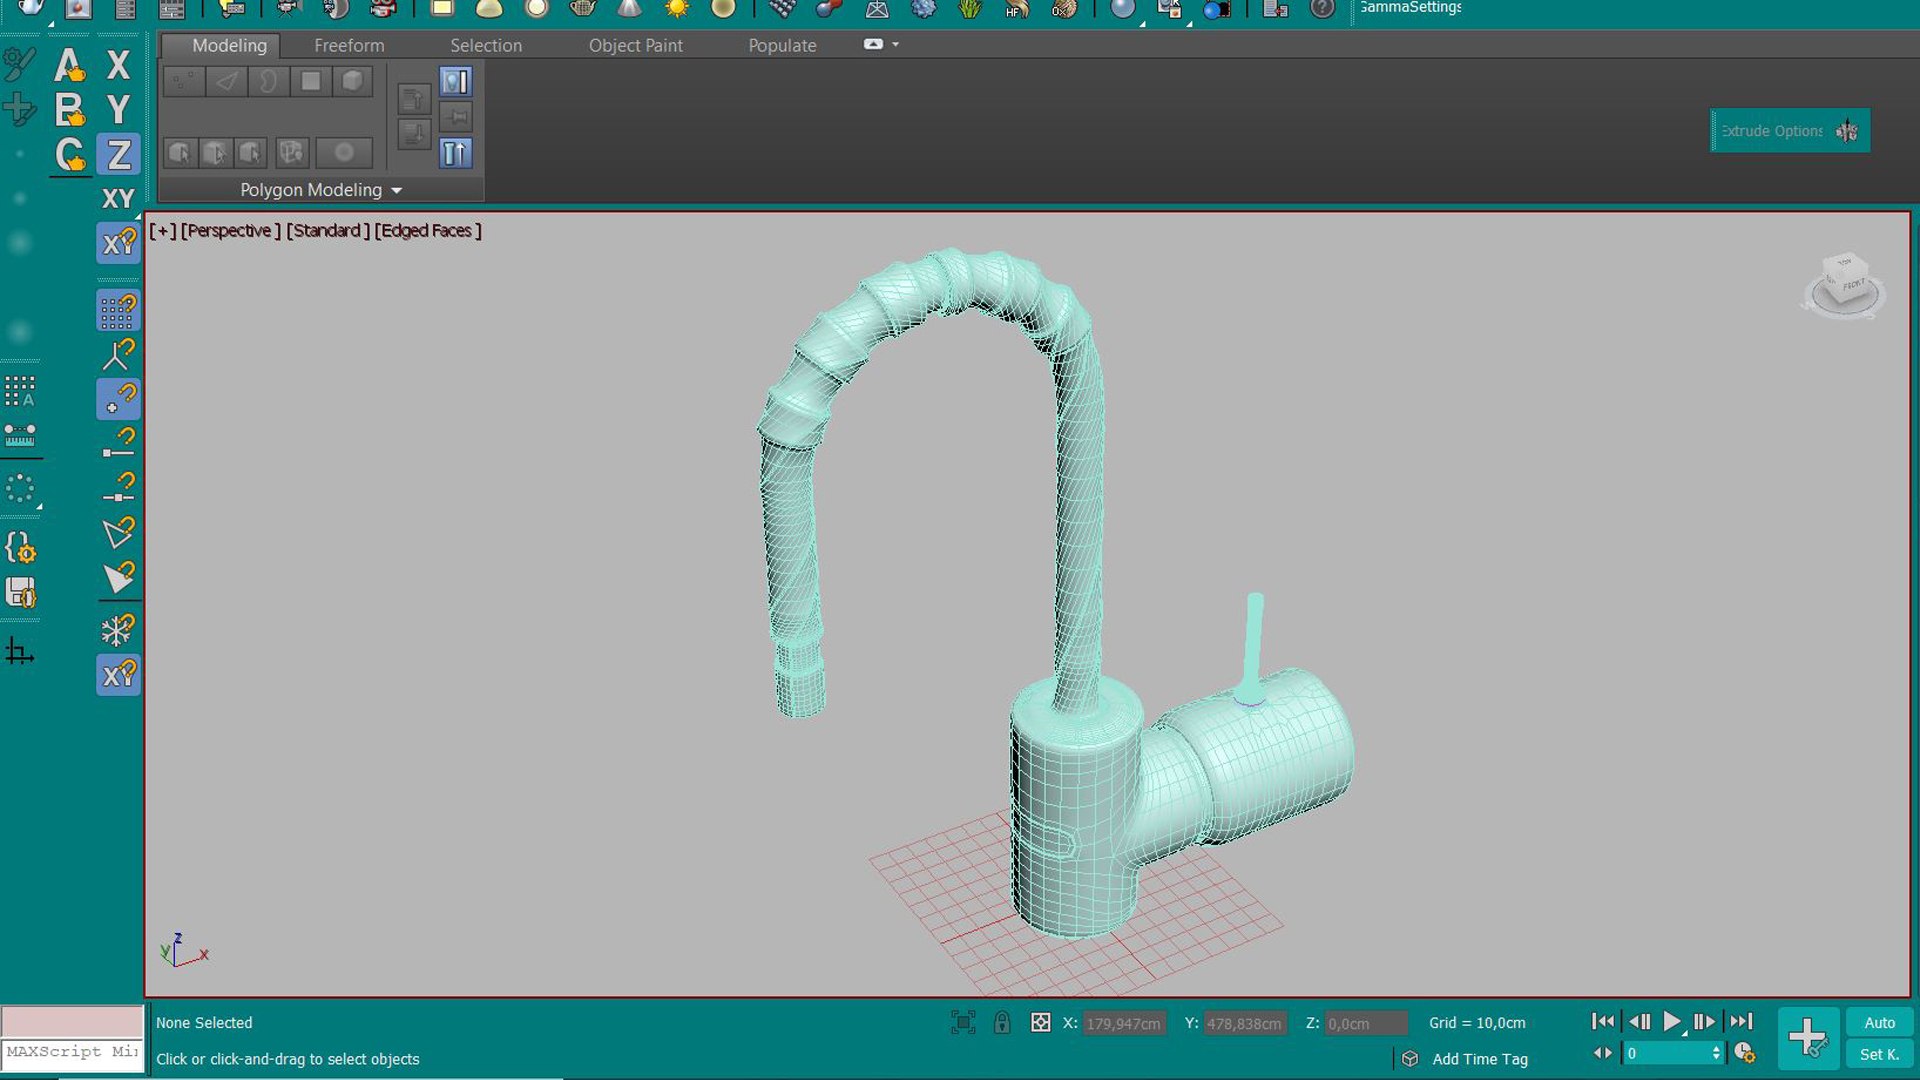Open the Object Paint tab
Viewport: 1920px width, 1080px height.
click(x=636, y=46)
